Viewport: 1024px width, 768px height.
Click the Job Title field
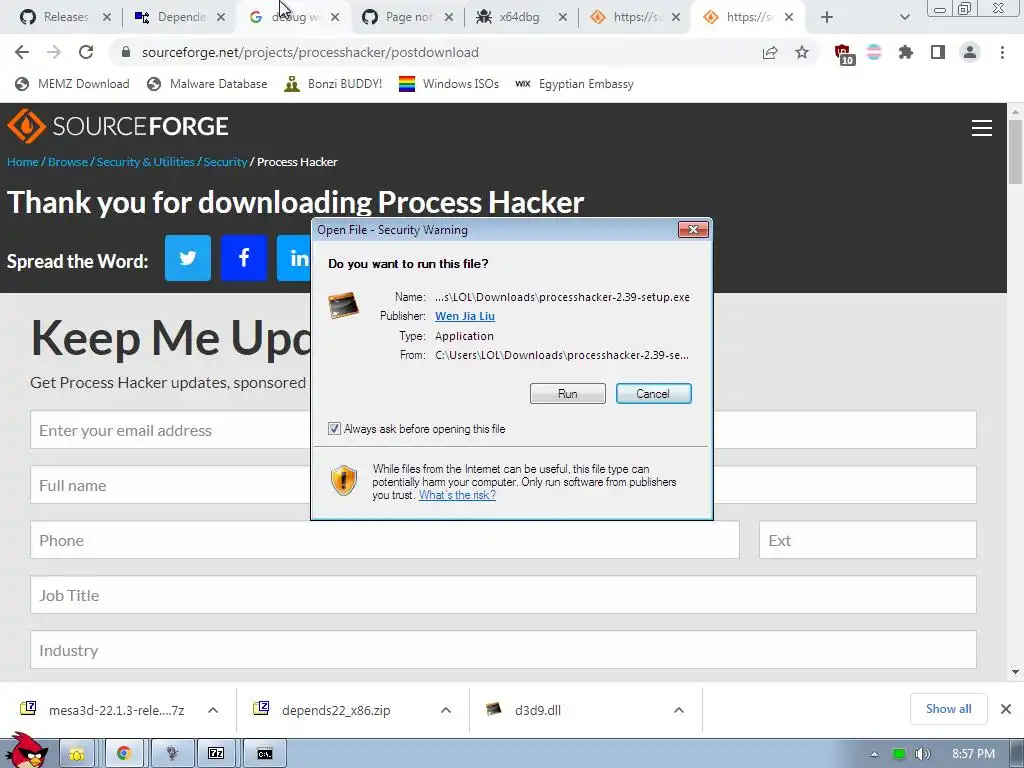point(504,594)
